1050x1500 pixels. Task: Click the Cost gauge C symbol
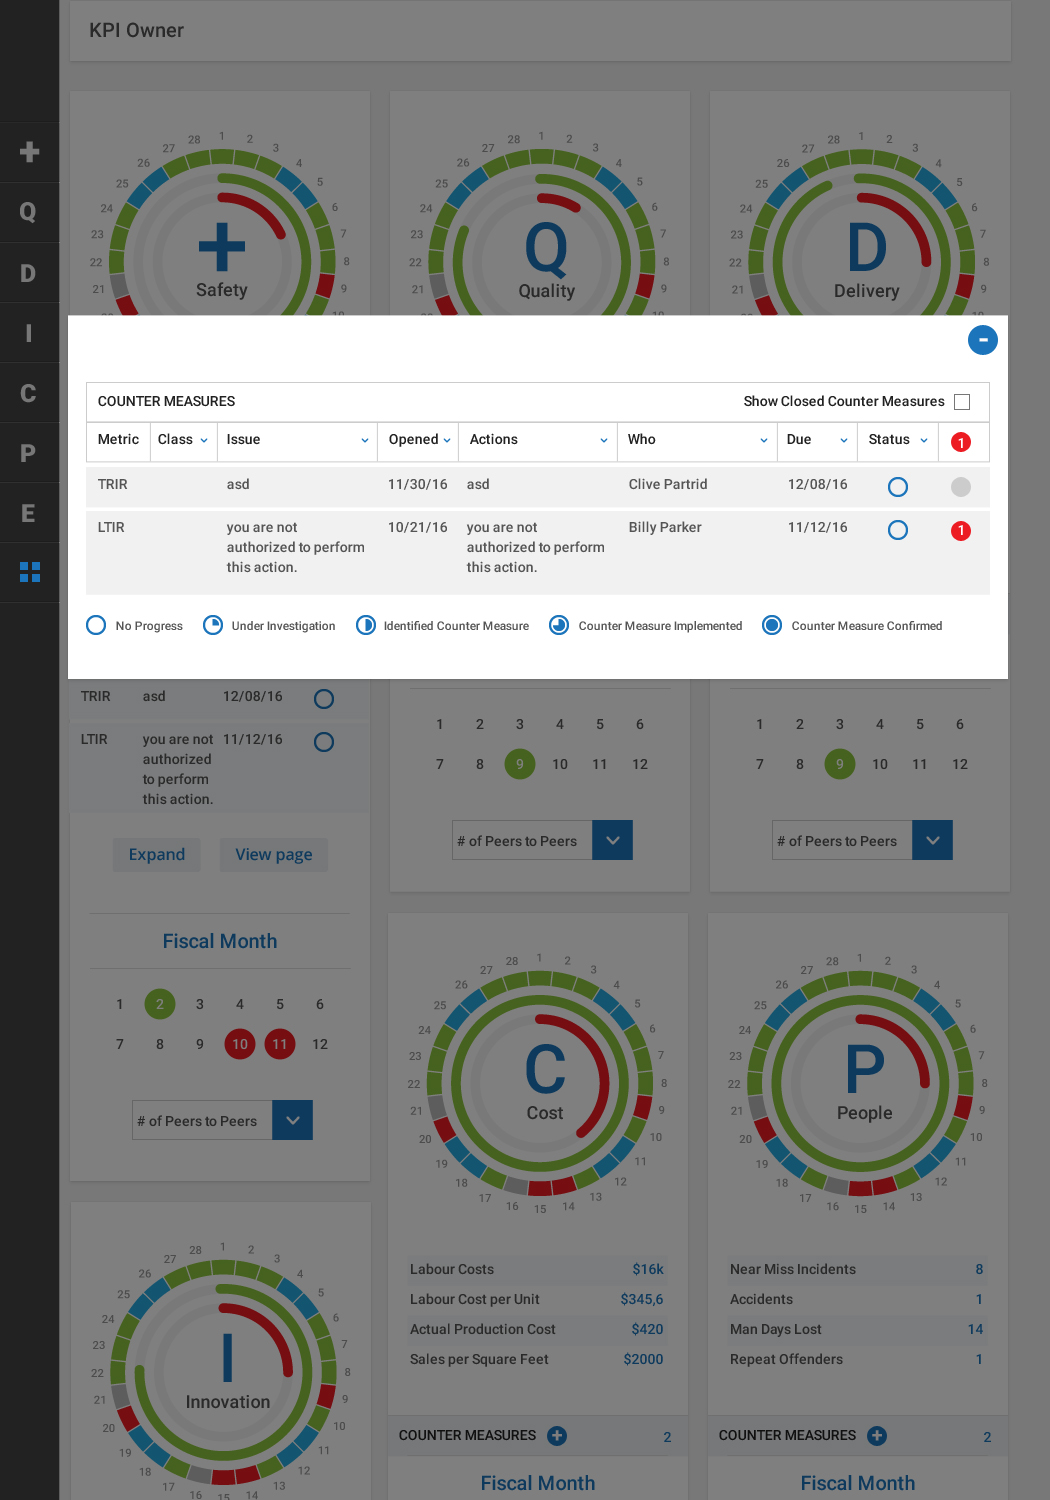(545, 1070)
